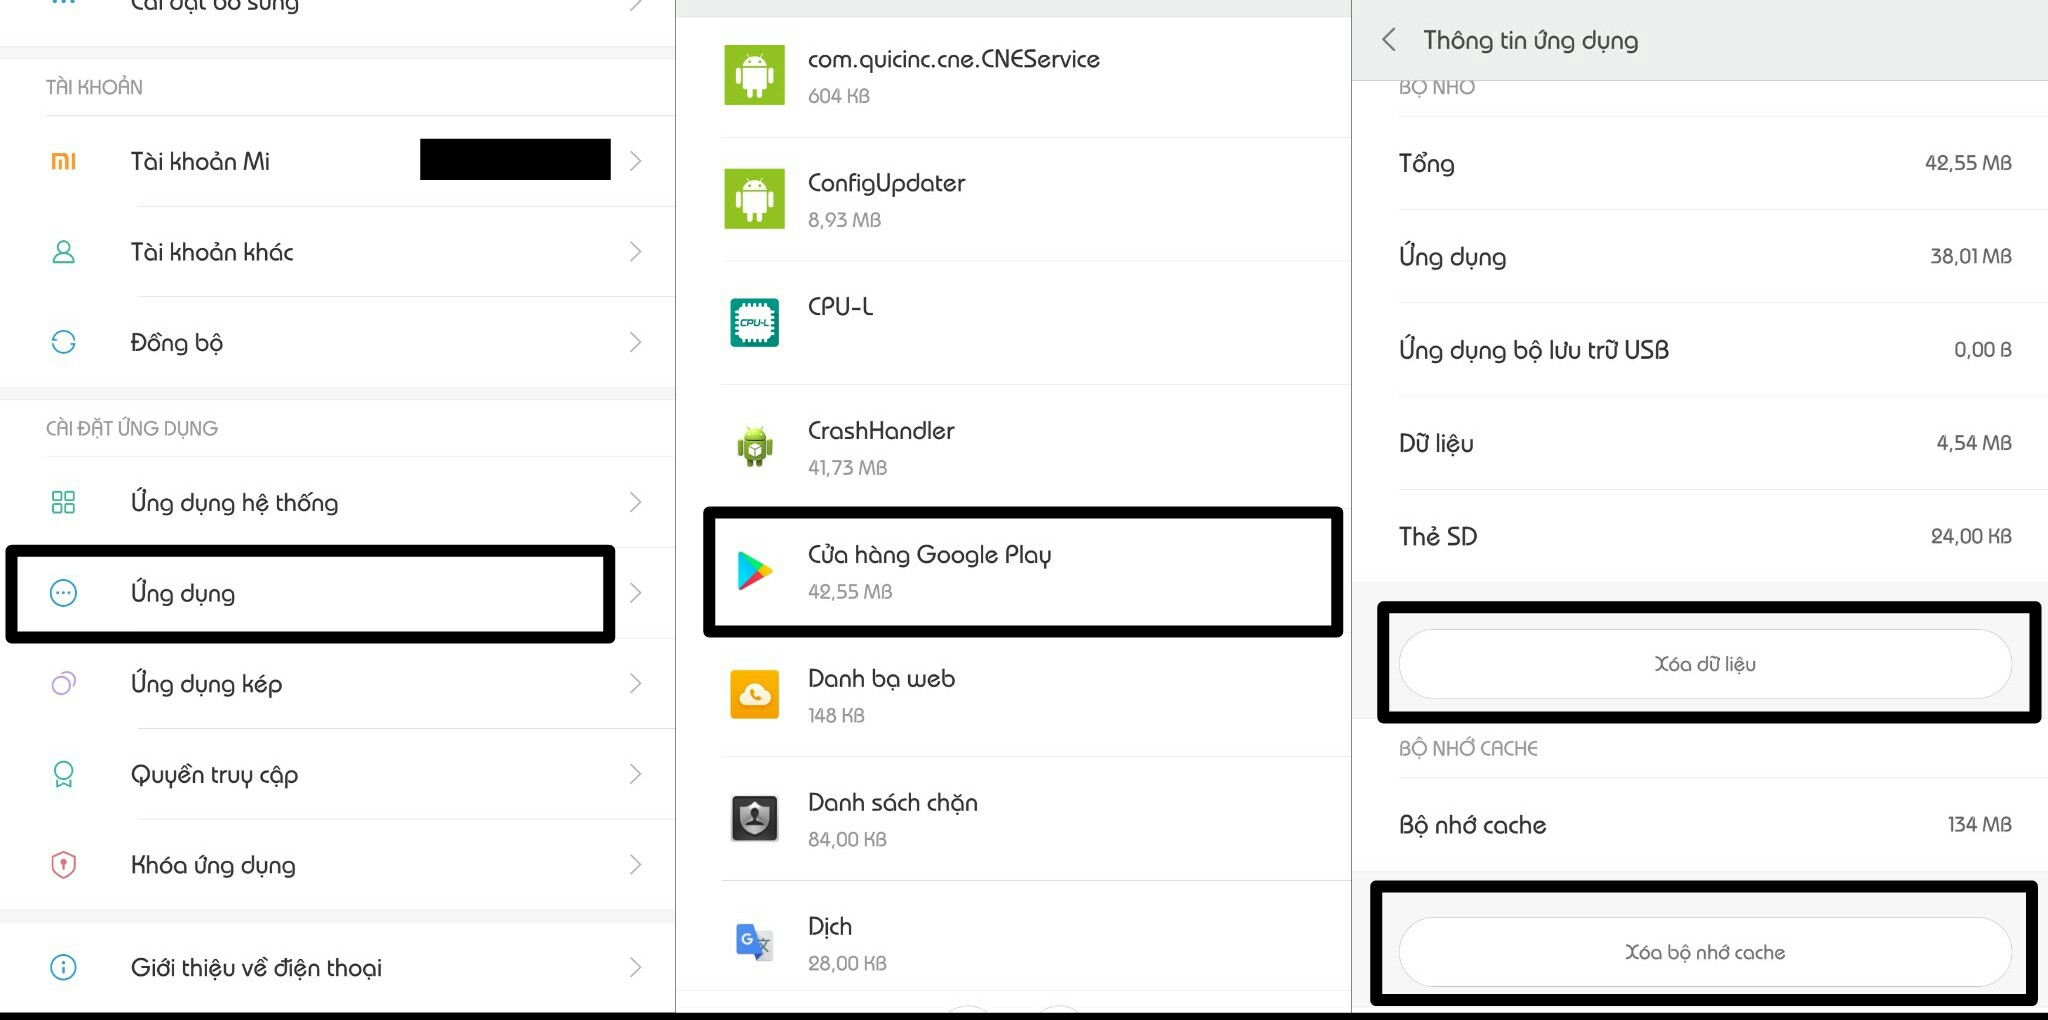
Task: Expand Tài khoản khác with its chevron
Action: (635, 252)
